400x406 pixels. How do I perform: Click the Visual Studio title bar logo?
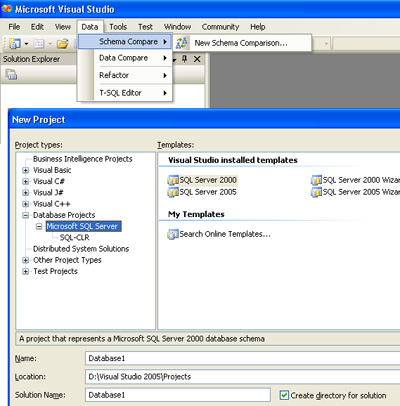(x=7, y=9)
